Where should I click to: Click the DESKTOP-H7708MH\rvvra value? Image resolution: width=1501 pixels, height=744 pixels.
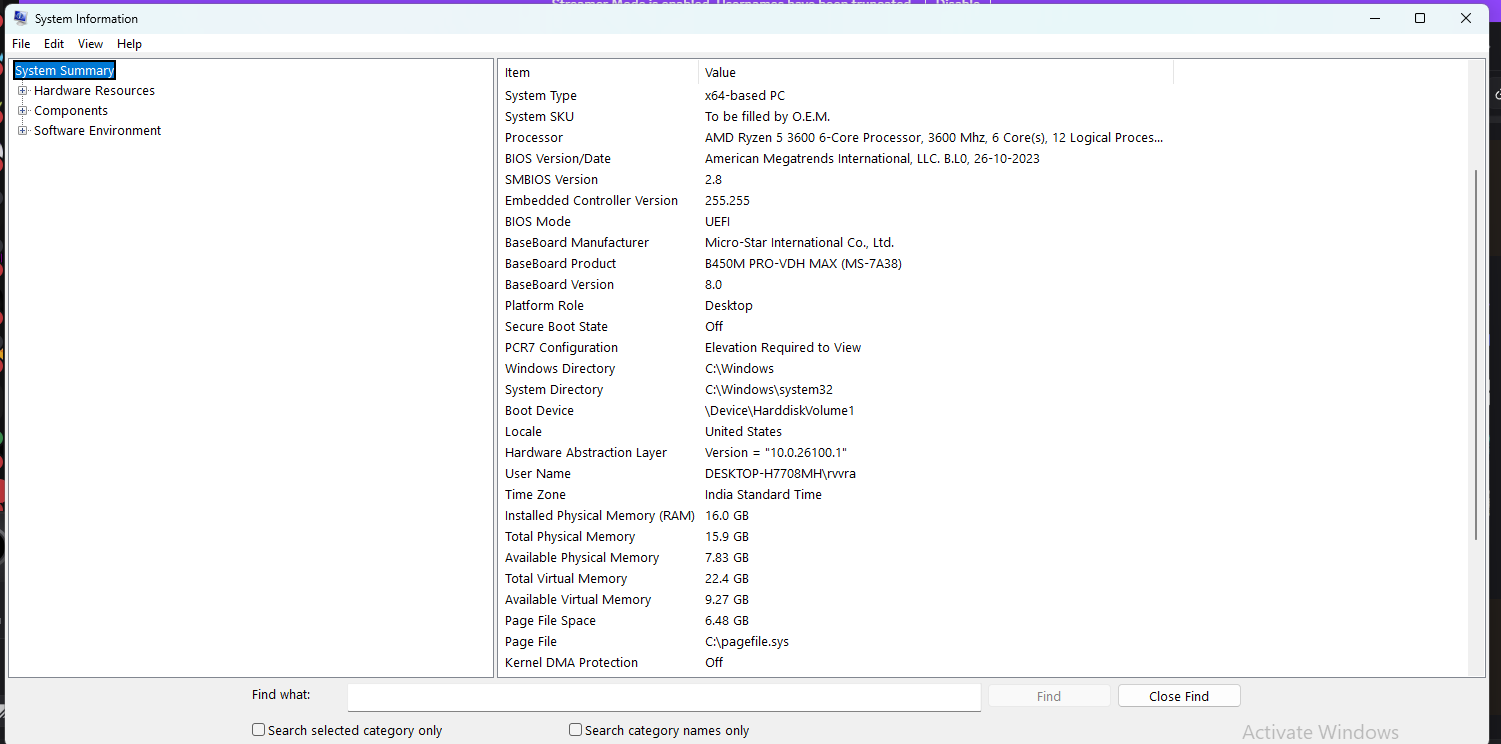(780, 474)
